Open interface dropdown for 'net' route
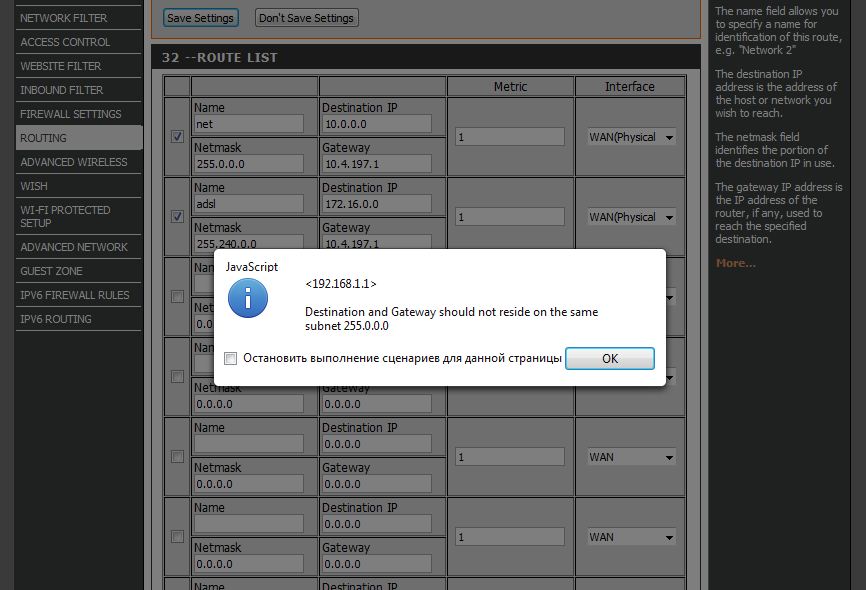 (x=631, y=137)
